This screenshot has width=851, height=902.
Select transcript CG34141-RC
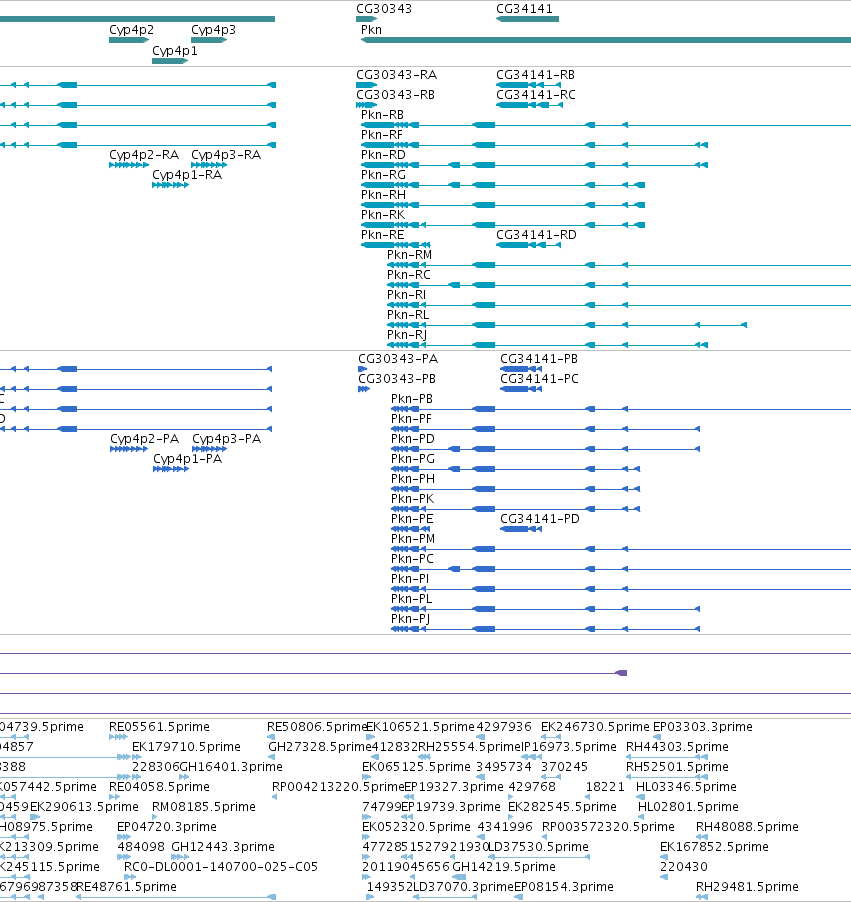[x=536, y=94]
